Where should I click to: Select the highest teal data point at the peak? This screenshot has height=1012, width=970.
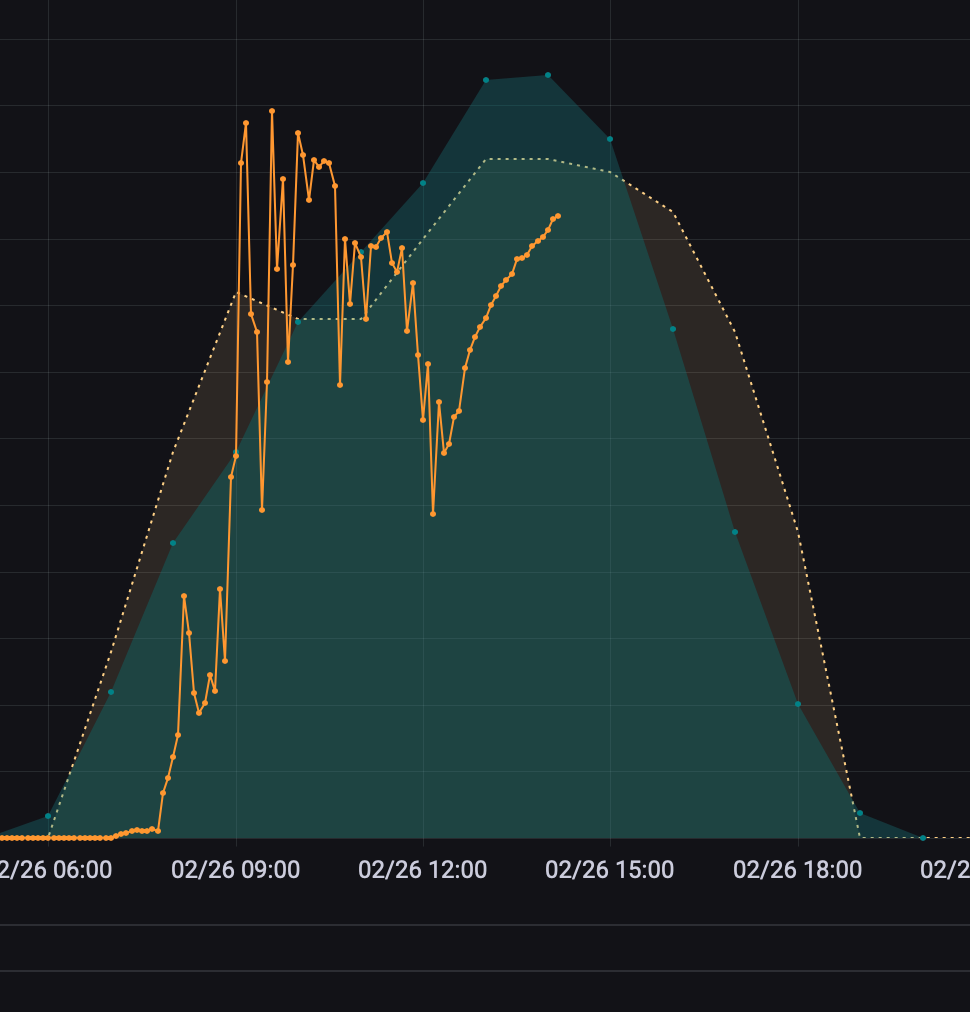pyautogui.click(x=548, y=75)
